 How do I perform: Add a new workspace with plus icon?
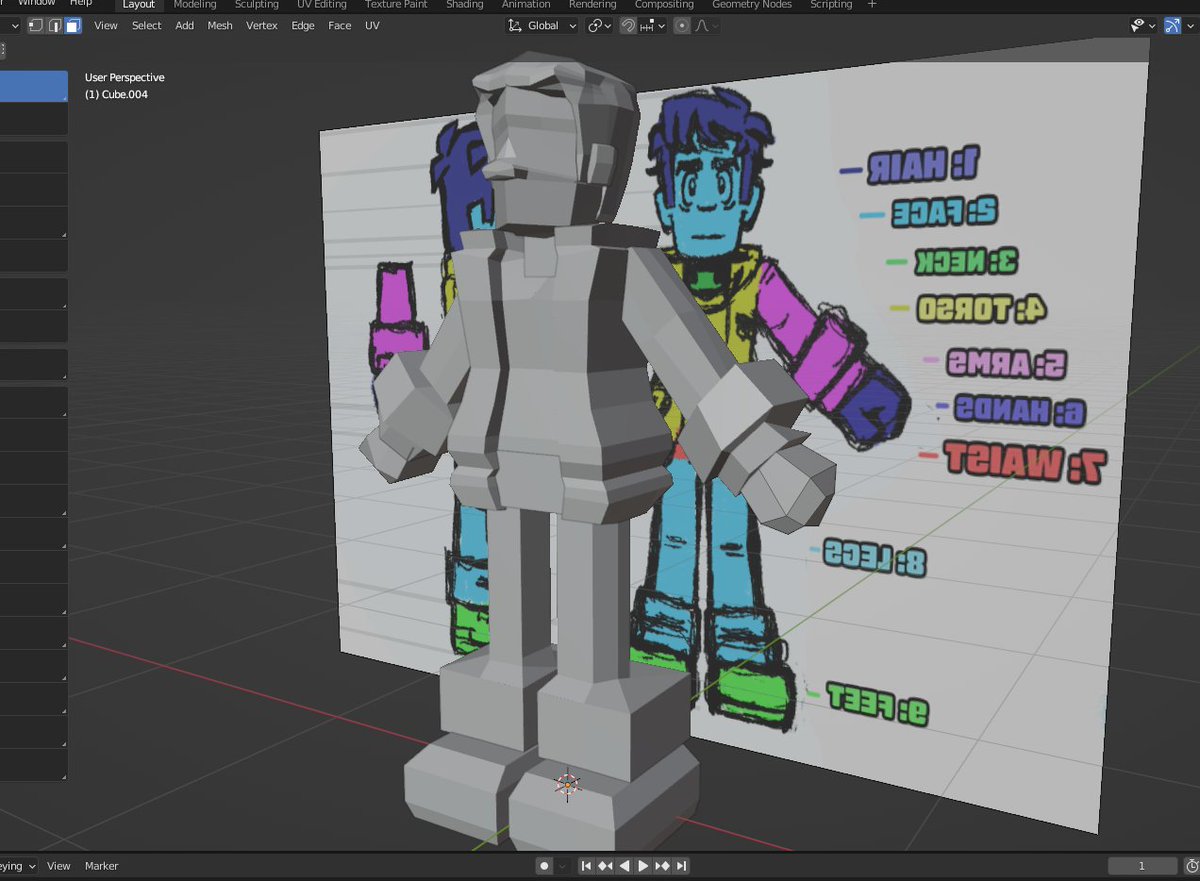point(872,5)
